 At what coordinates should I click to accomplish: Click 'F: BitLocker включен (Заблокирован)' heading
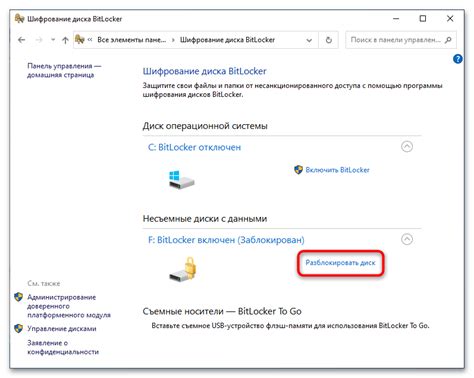coord(226,240)
